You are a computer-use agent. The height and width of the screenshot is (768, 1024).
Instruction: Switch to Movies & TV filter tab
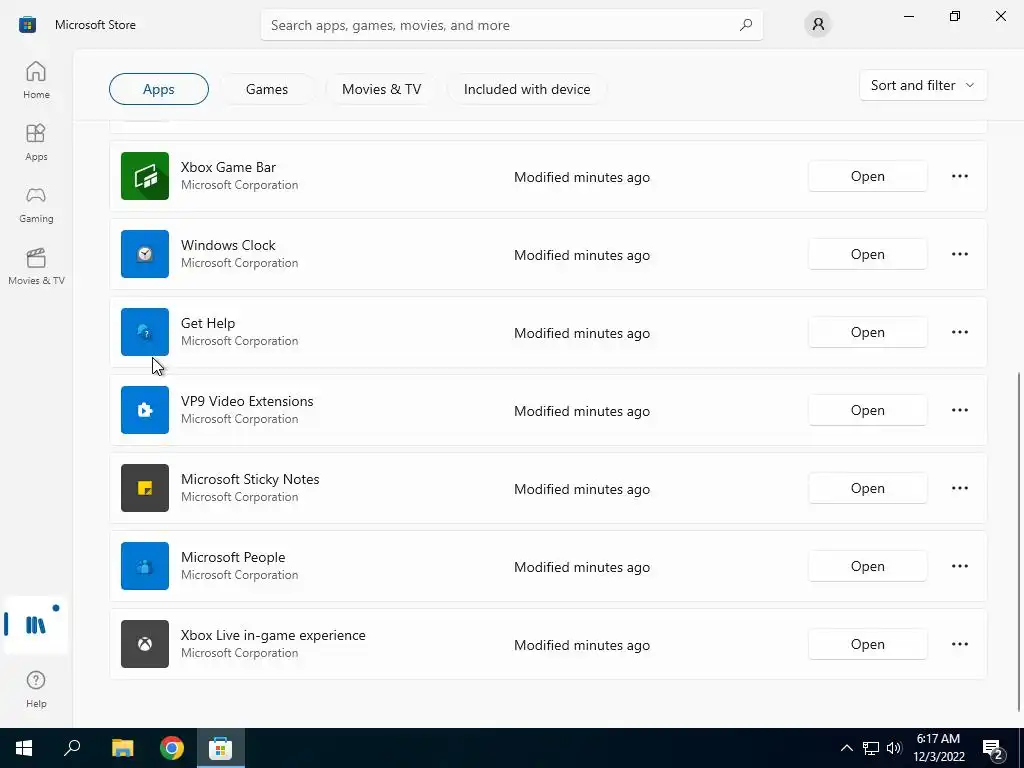(381, 89)
